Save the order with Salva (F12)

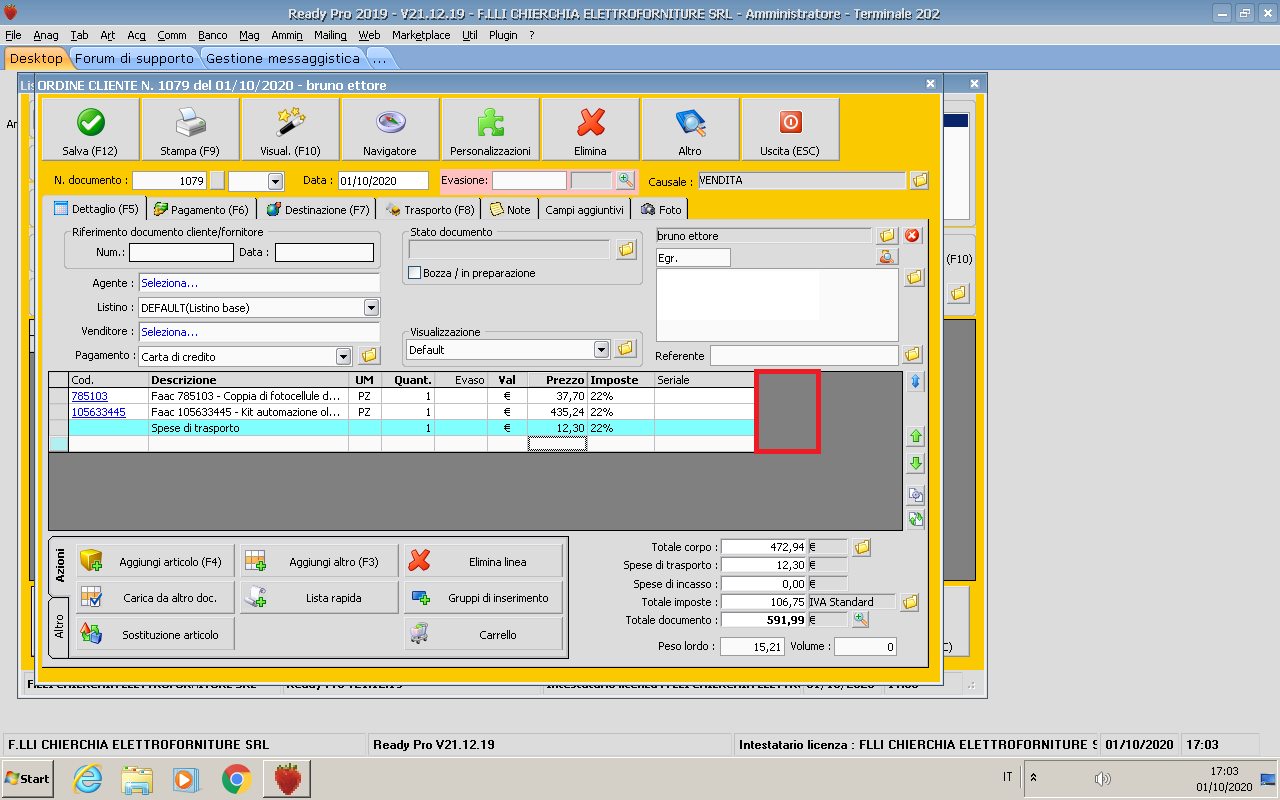click(x=90, y=129)
